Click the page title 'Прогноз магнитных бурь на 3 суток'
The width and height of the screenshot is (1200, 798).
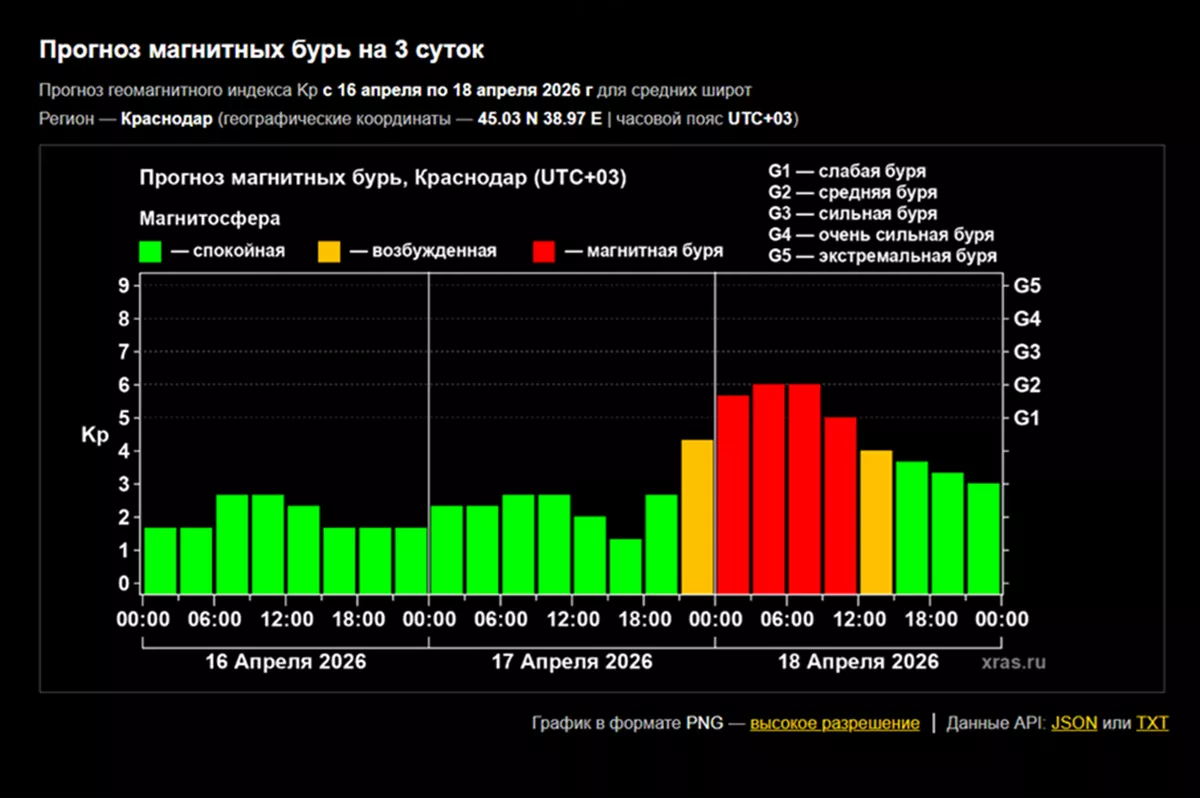click(x=261, y=47)
